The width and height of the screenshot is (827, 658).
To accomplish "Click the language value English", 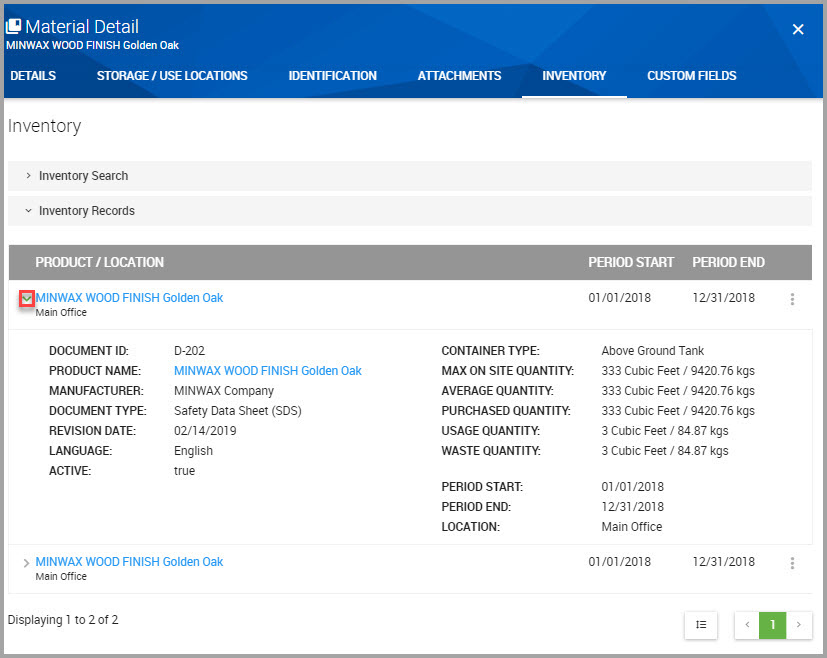I will (194, 451).
